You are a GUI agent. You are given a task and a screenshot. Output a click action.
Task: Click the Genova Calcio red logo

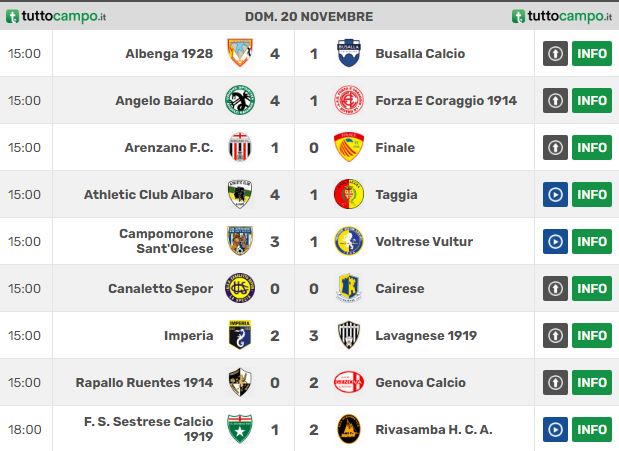click(x=349, y=382)
